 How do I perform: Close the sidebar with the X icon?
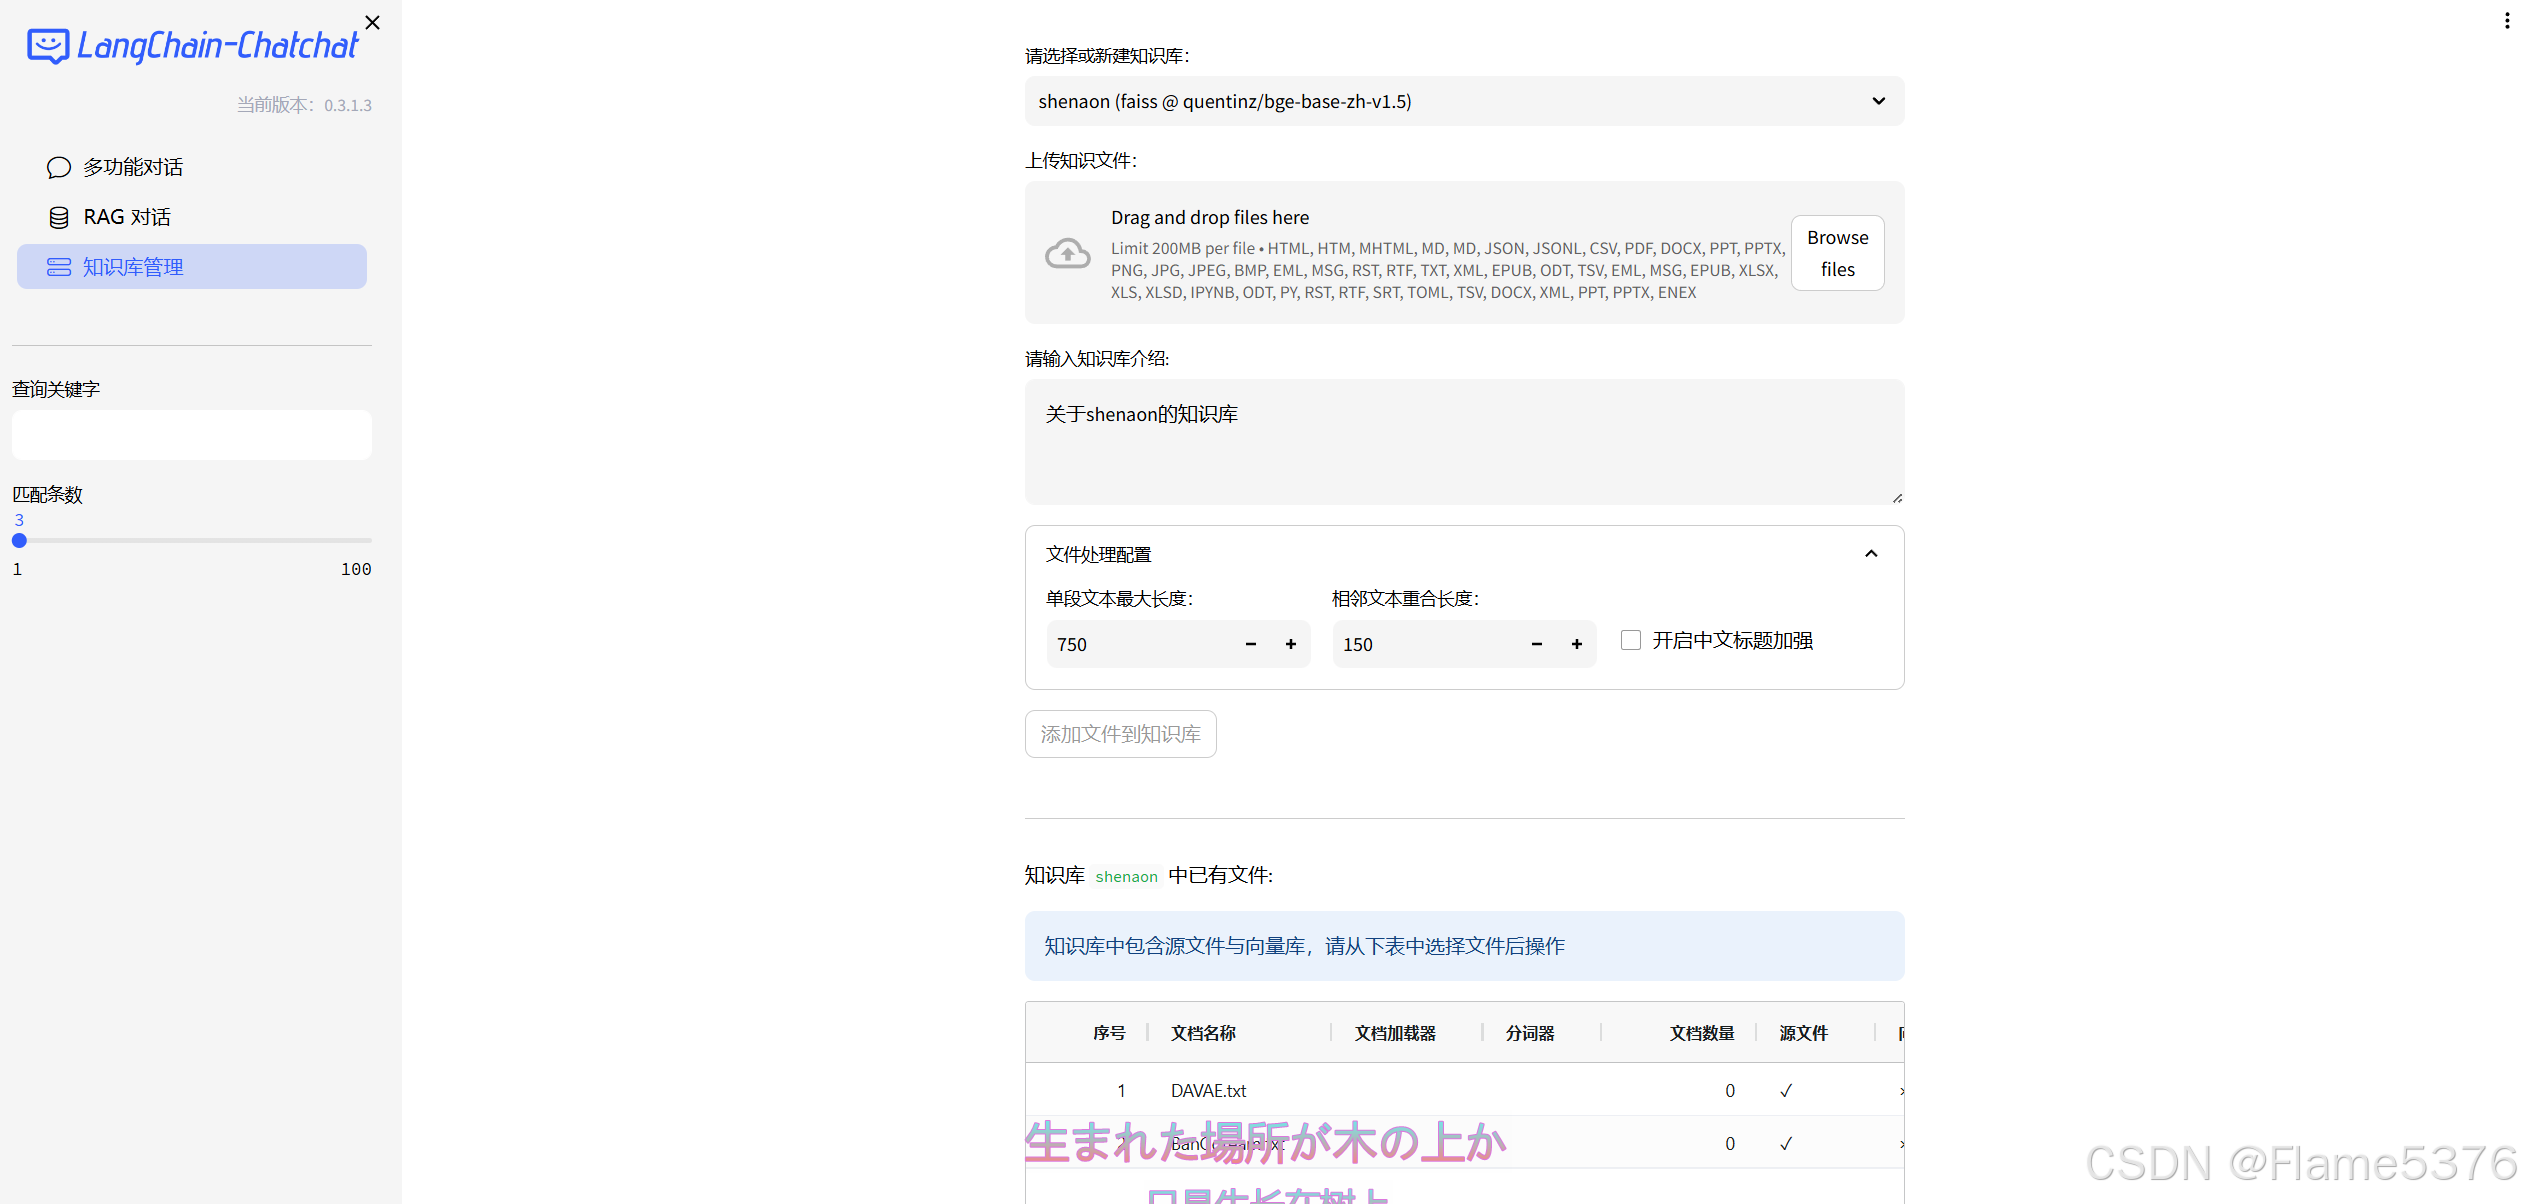point(372,22)
